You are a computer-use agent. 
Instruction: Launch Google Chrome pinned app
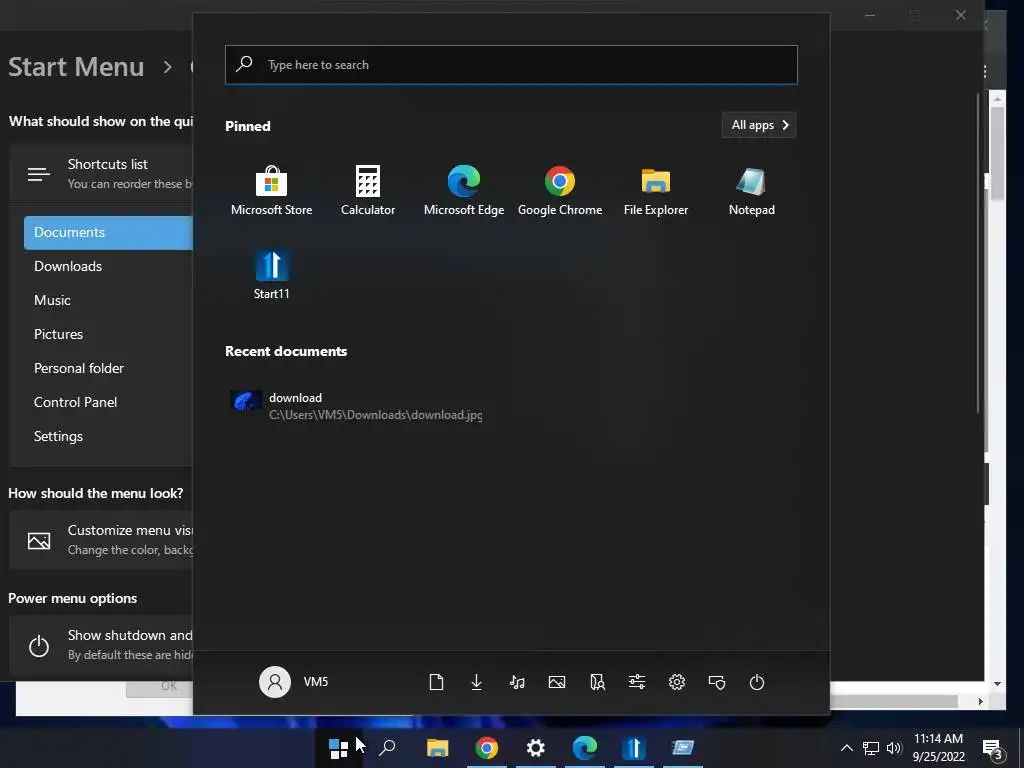[560, 190]
